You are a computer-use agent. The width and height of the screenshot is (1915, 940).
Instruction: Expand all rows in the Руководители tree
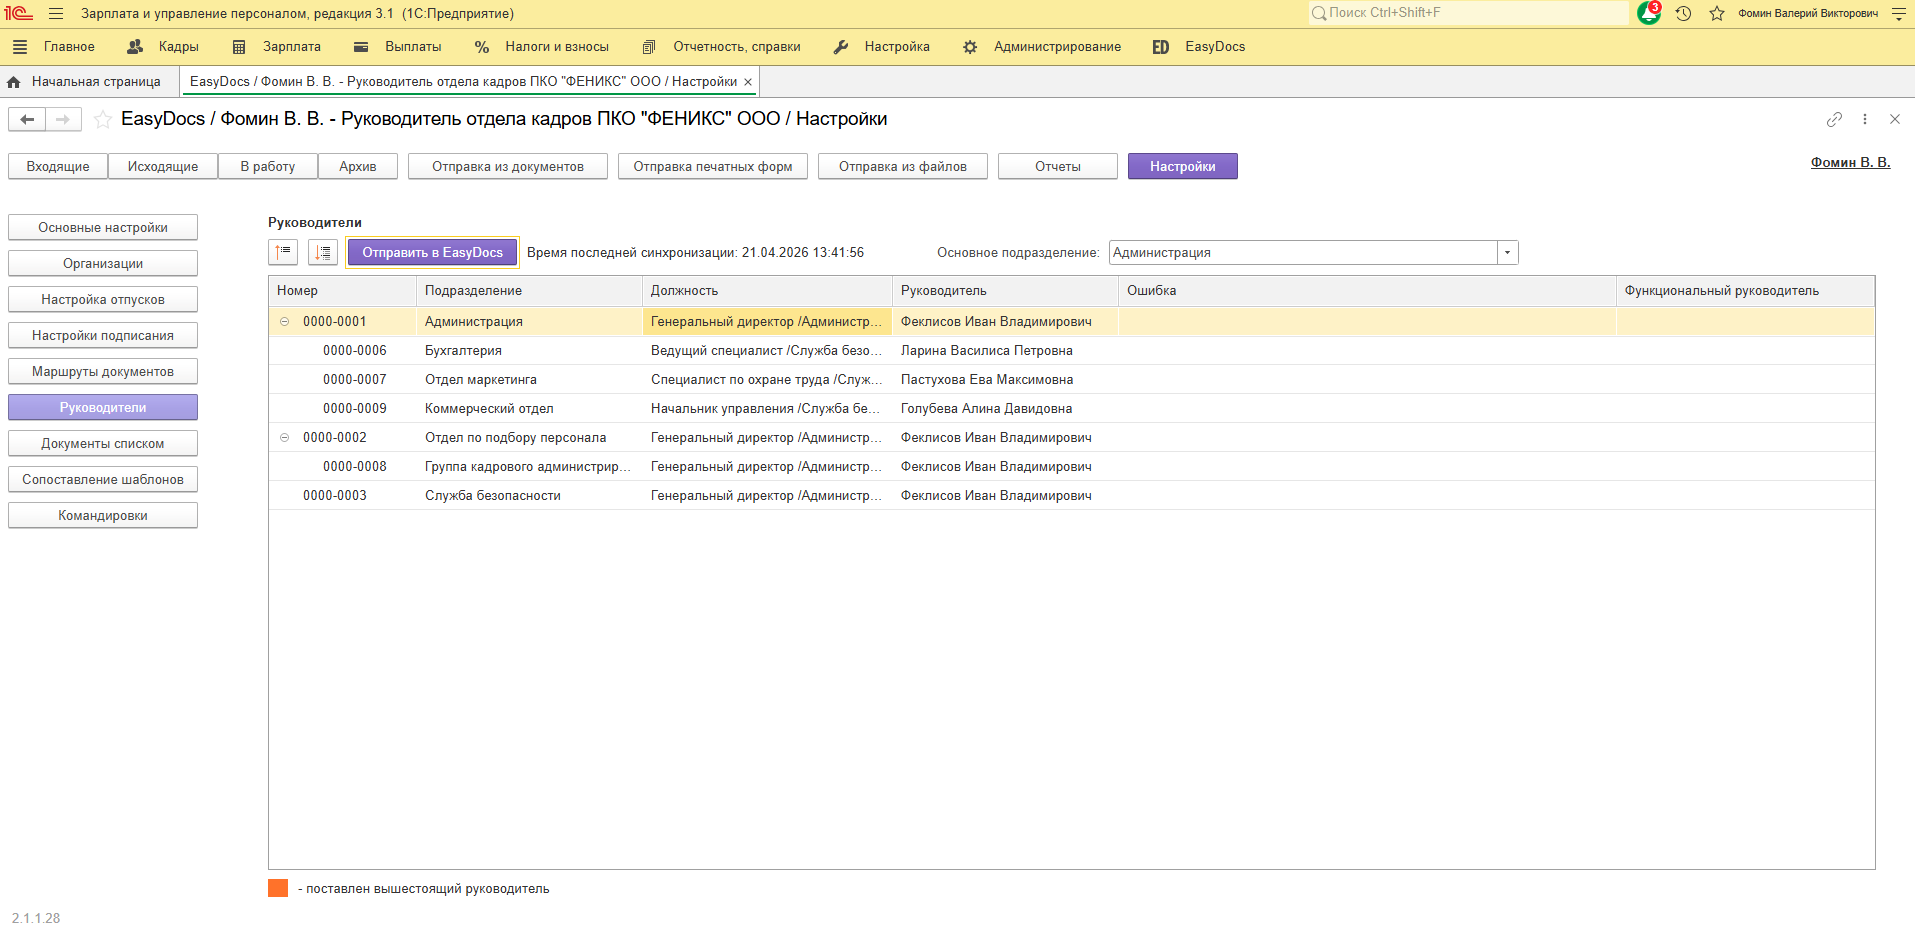coord(323,253)
